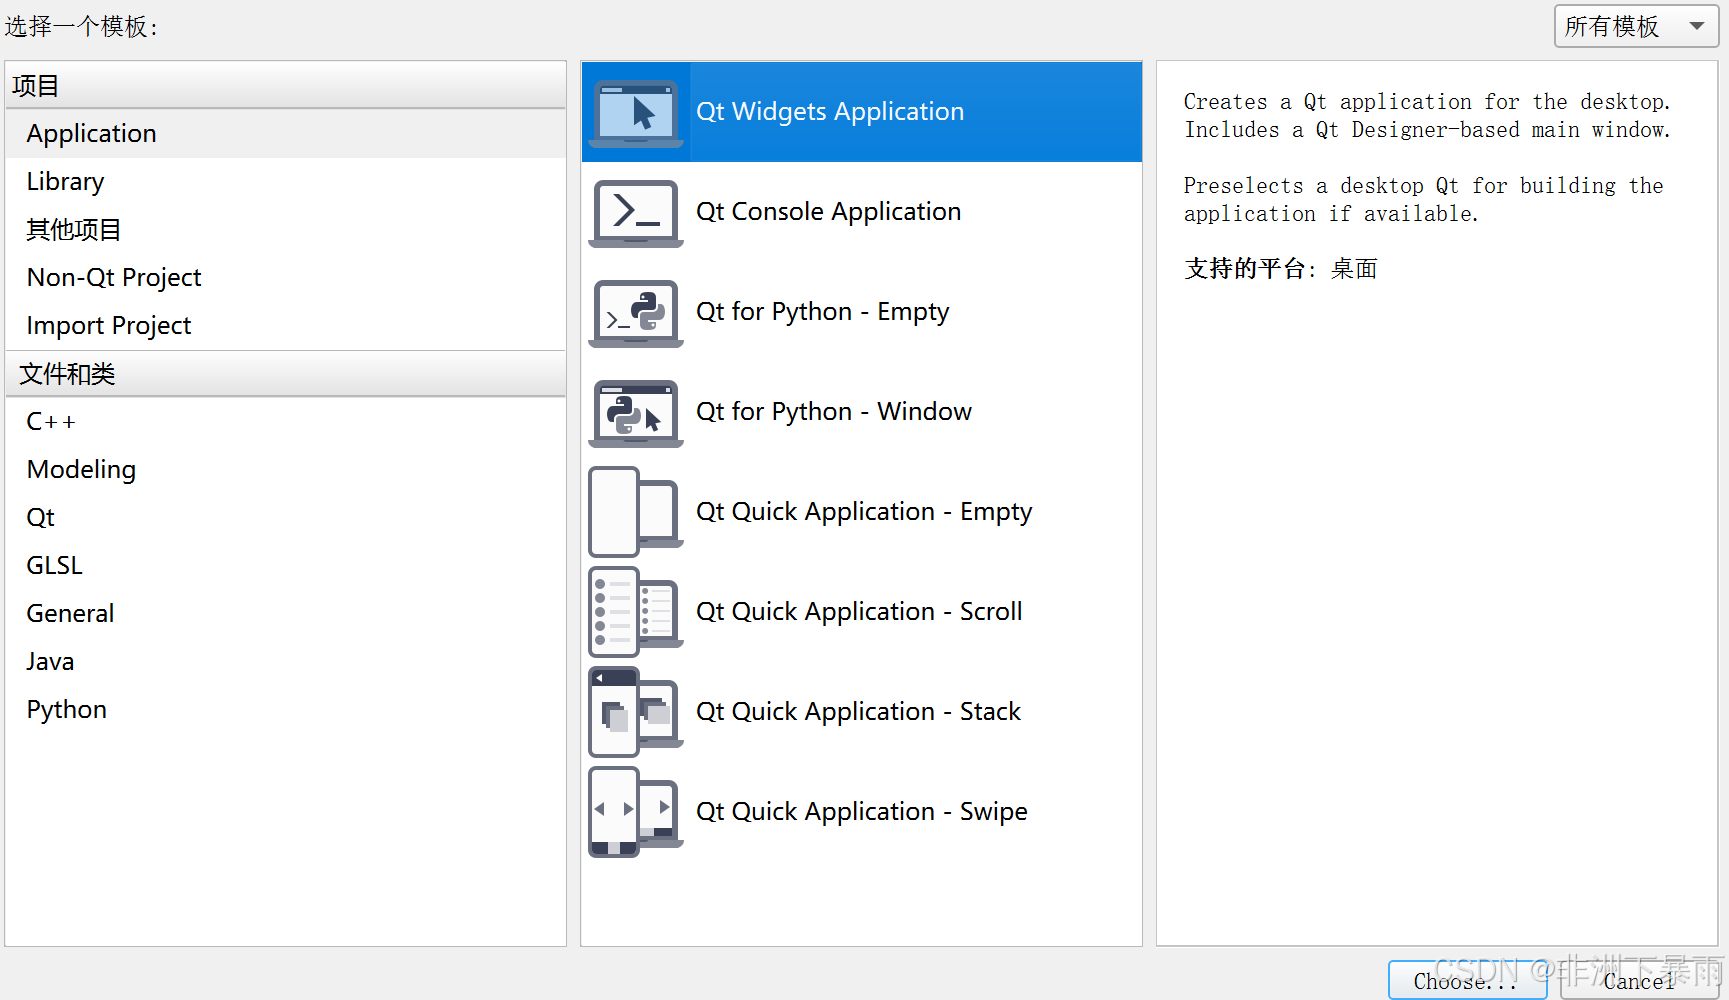Choose the Qt Console Application label

tap(828, 212)
